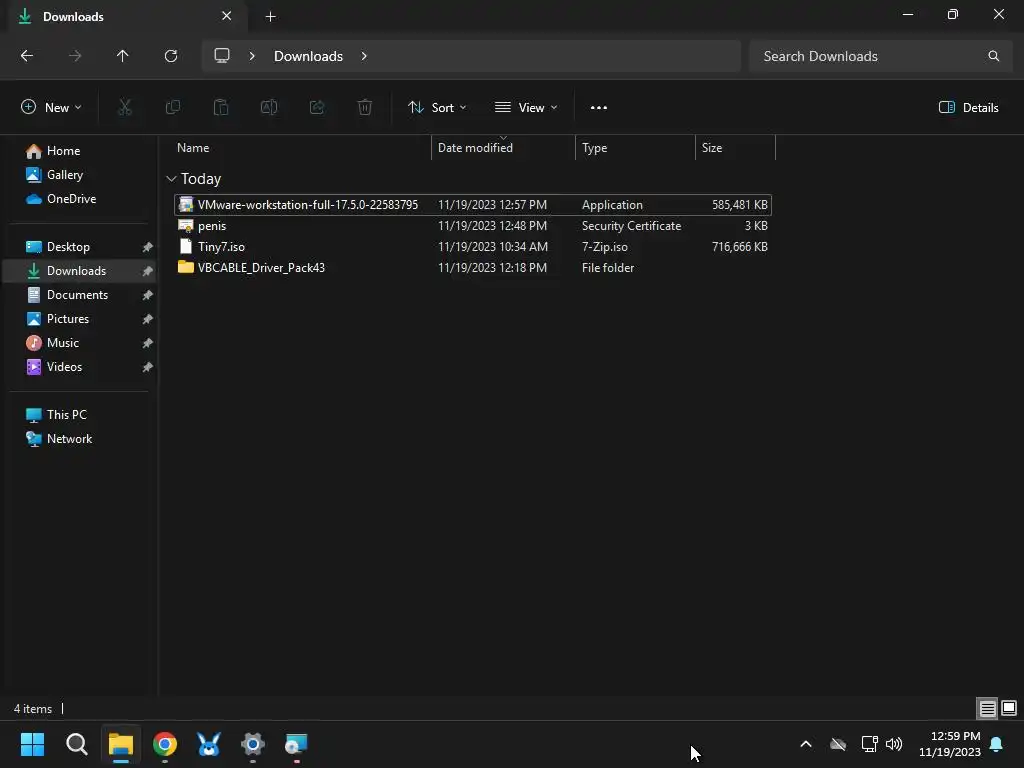Click the Copy icon in toolbar
This screenshot has width=1024, height=768.
tap(172, 107)
